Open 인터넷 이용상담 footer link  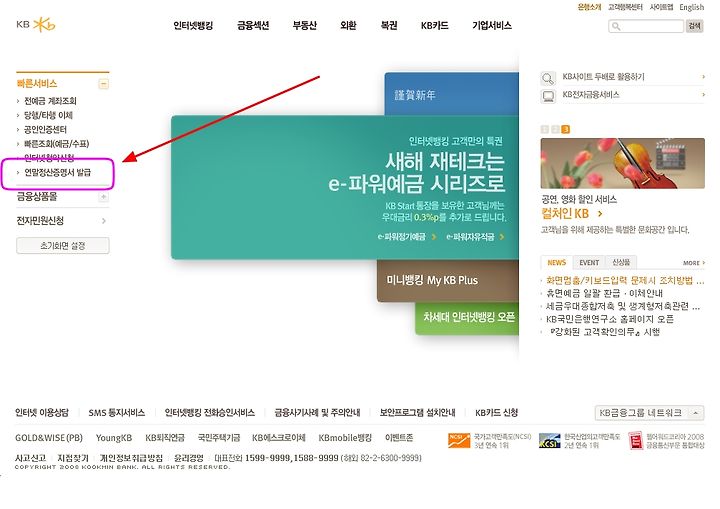(x=42, y=413)
